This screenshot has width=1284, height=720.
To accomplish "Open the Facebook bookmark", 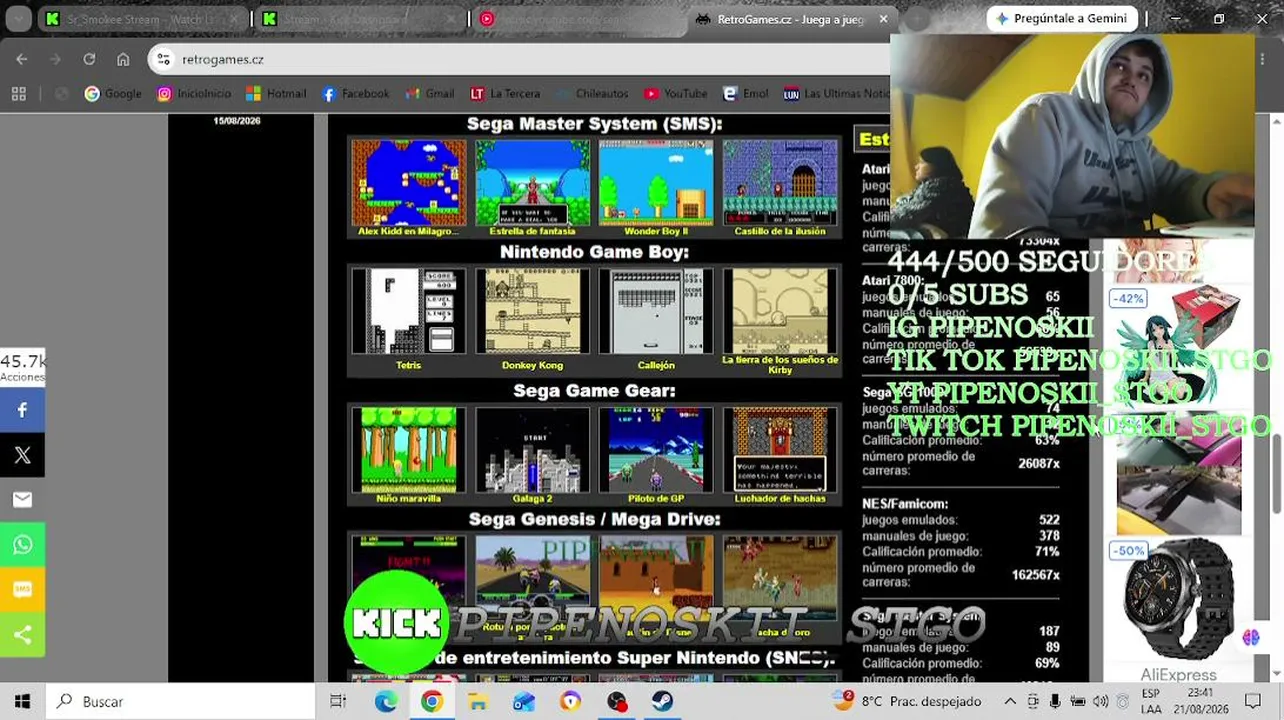I will click(x=356, y=94).
